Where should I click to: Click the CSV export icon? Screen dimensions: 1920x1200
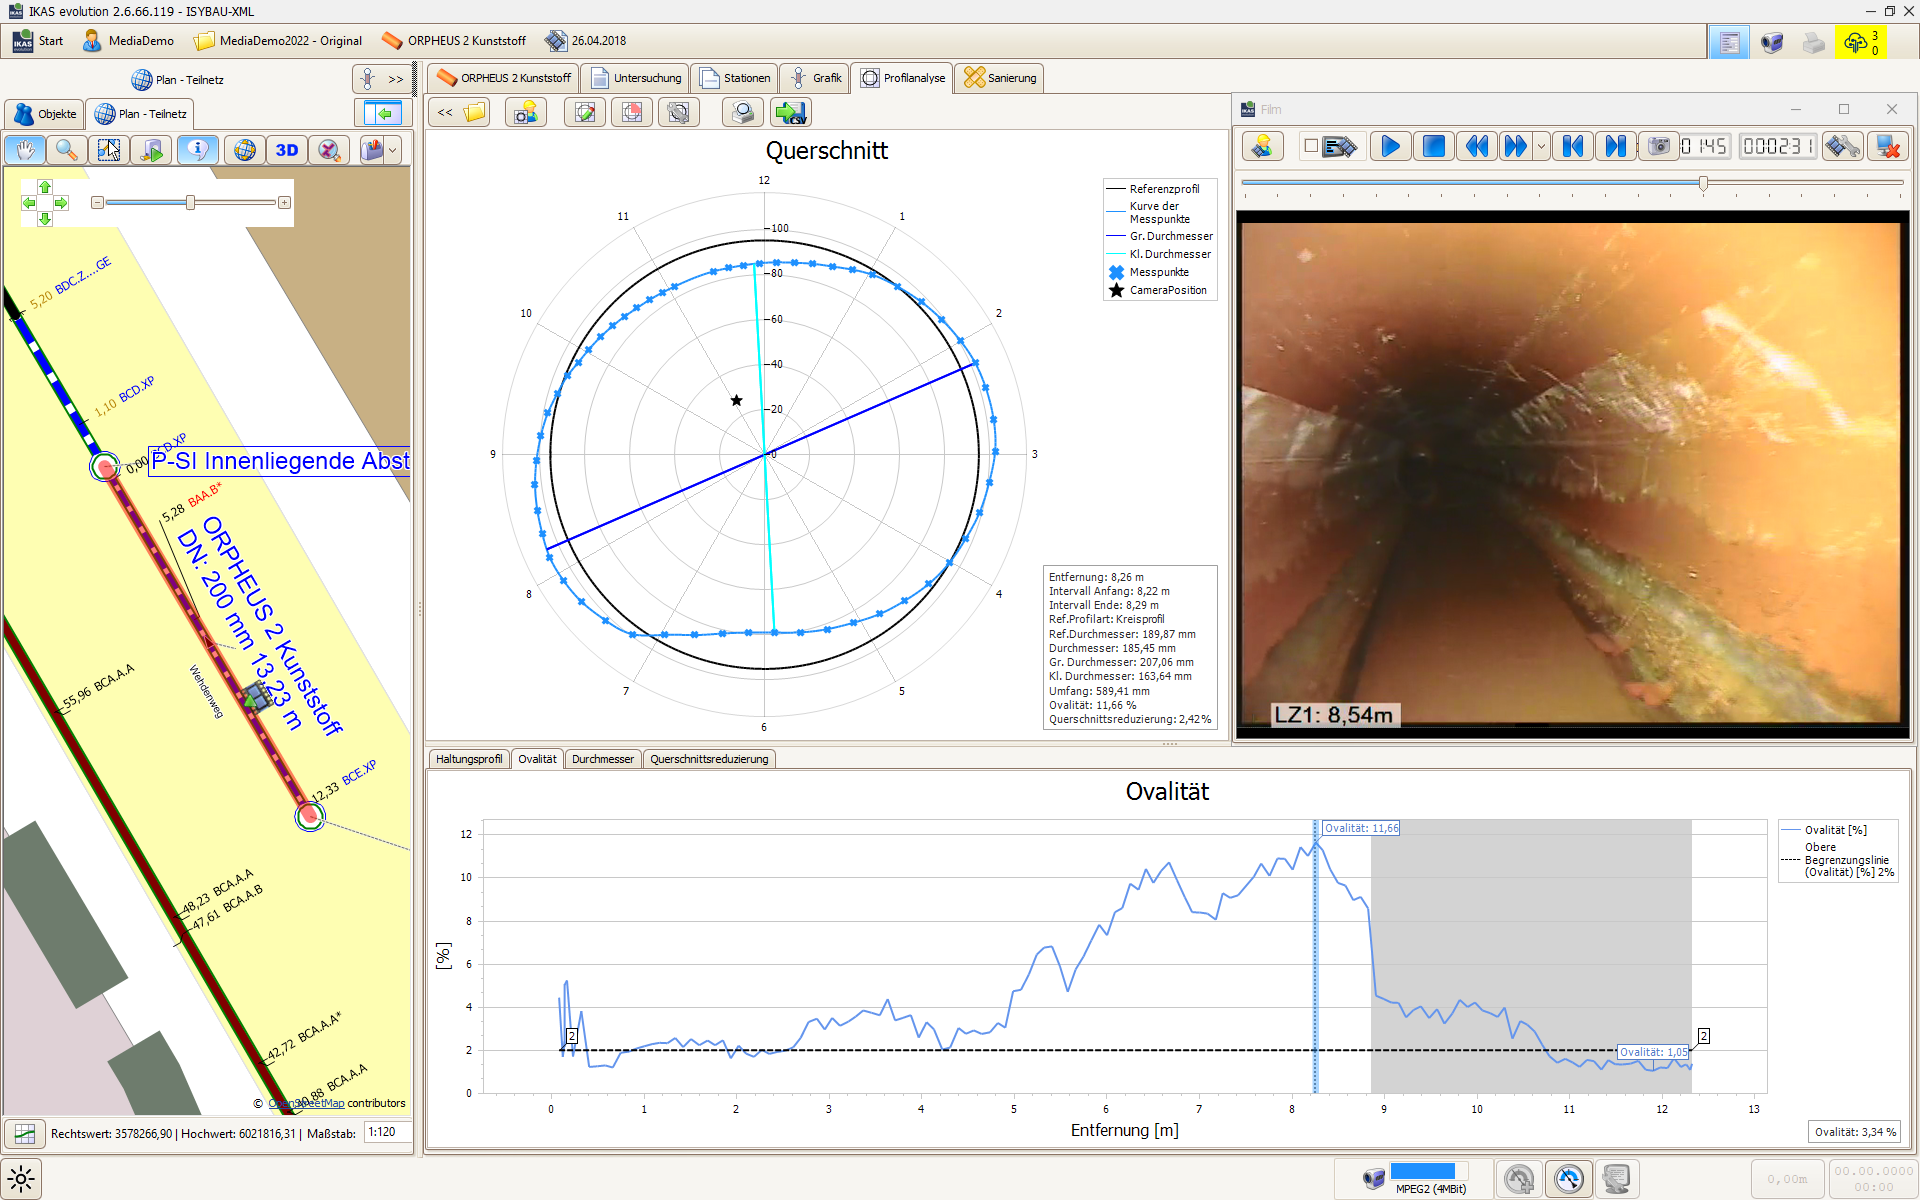[x=791, y=113]
